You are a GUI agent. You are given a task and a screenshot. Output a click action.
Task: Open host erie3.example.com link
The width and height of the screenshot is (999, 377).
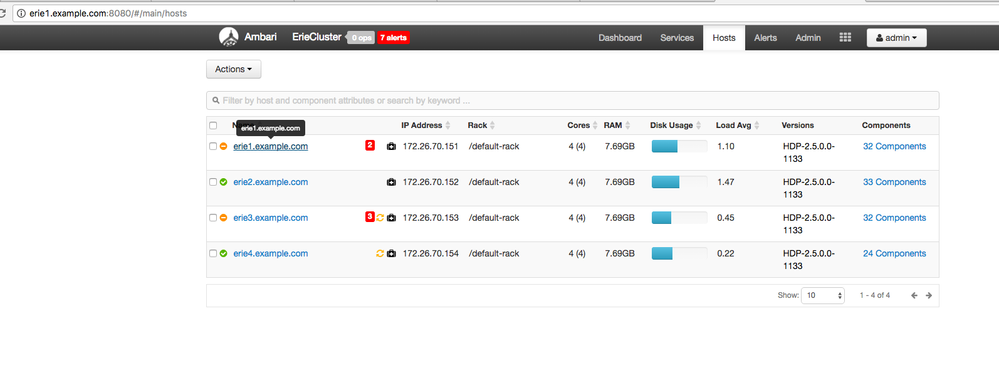pyautogui.click(x=271, y=218)
